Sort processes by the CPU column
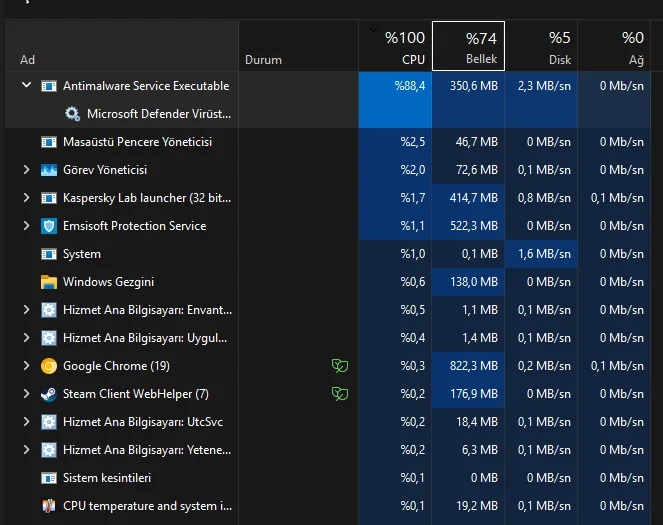The height and width of the screenshot is (525, 663). click(x=395, y=48)
